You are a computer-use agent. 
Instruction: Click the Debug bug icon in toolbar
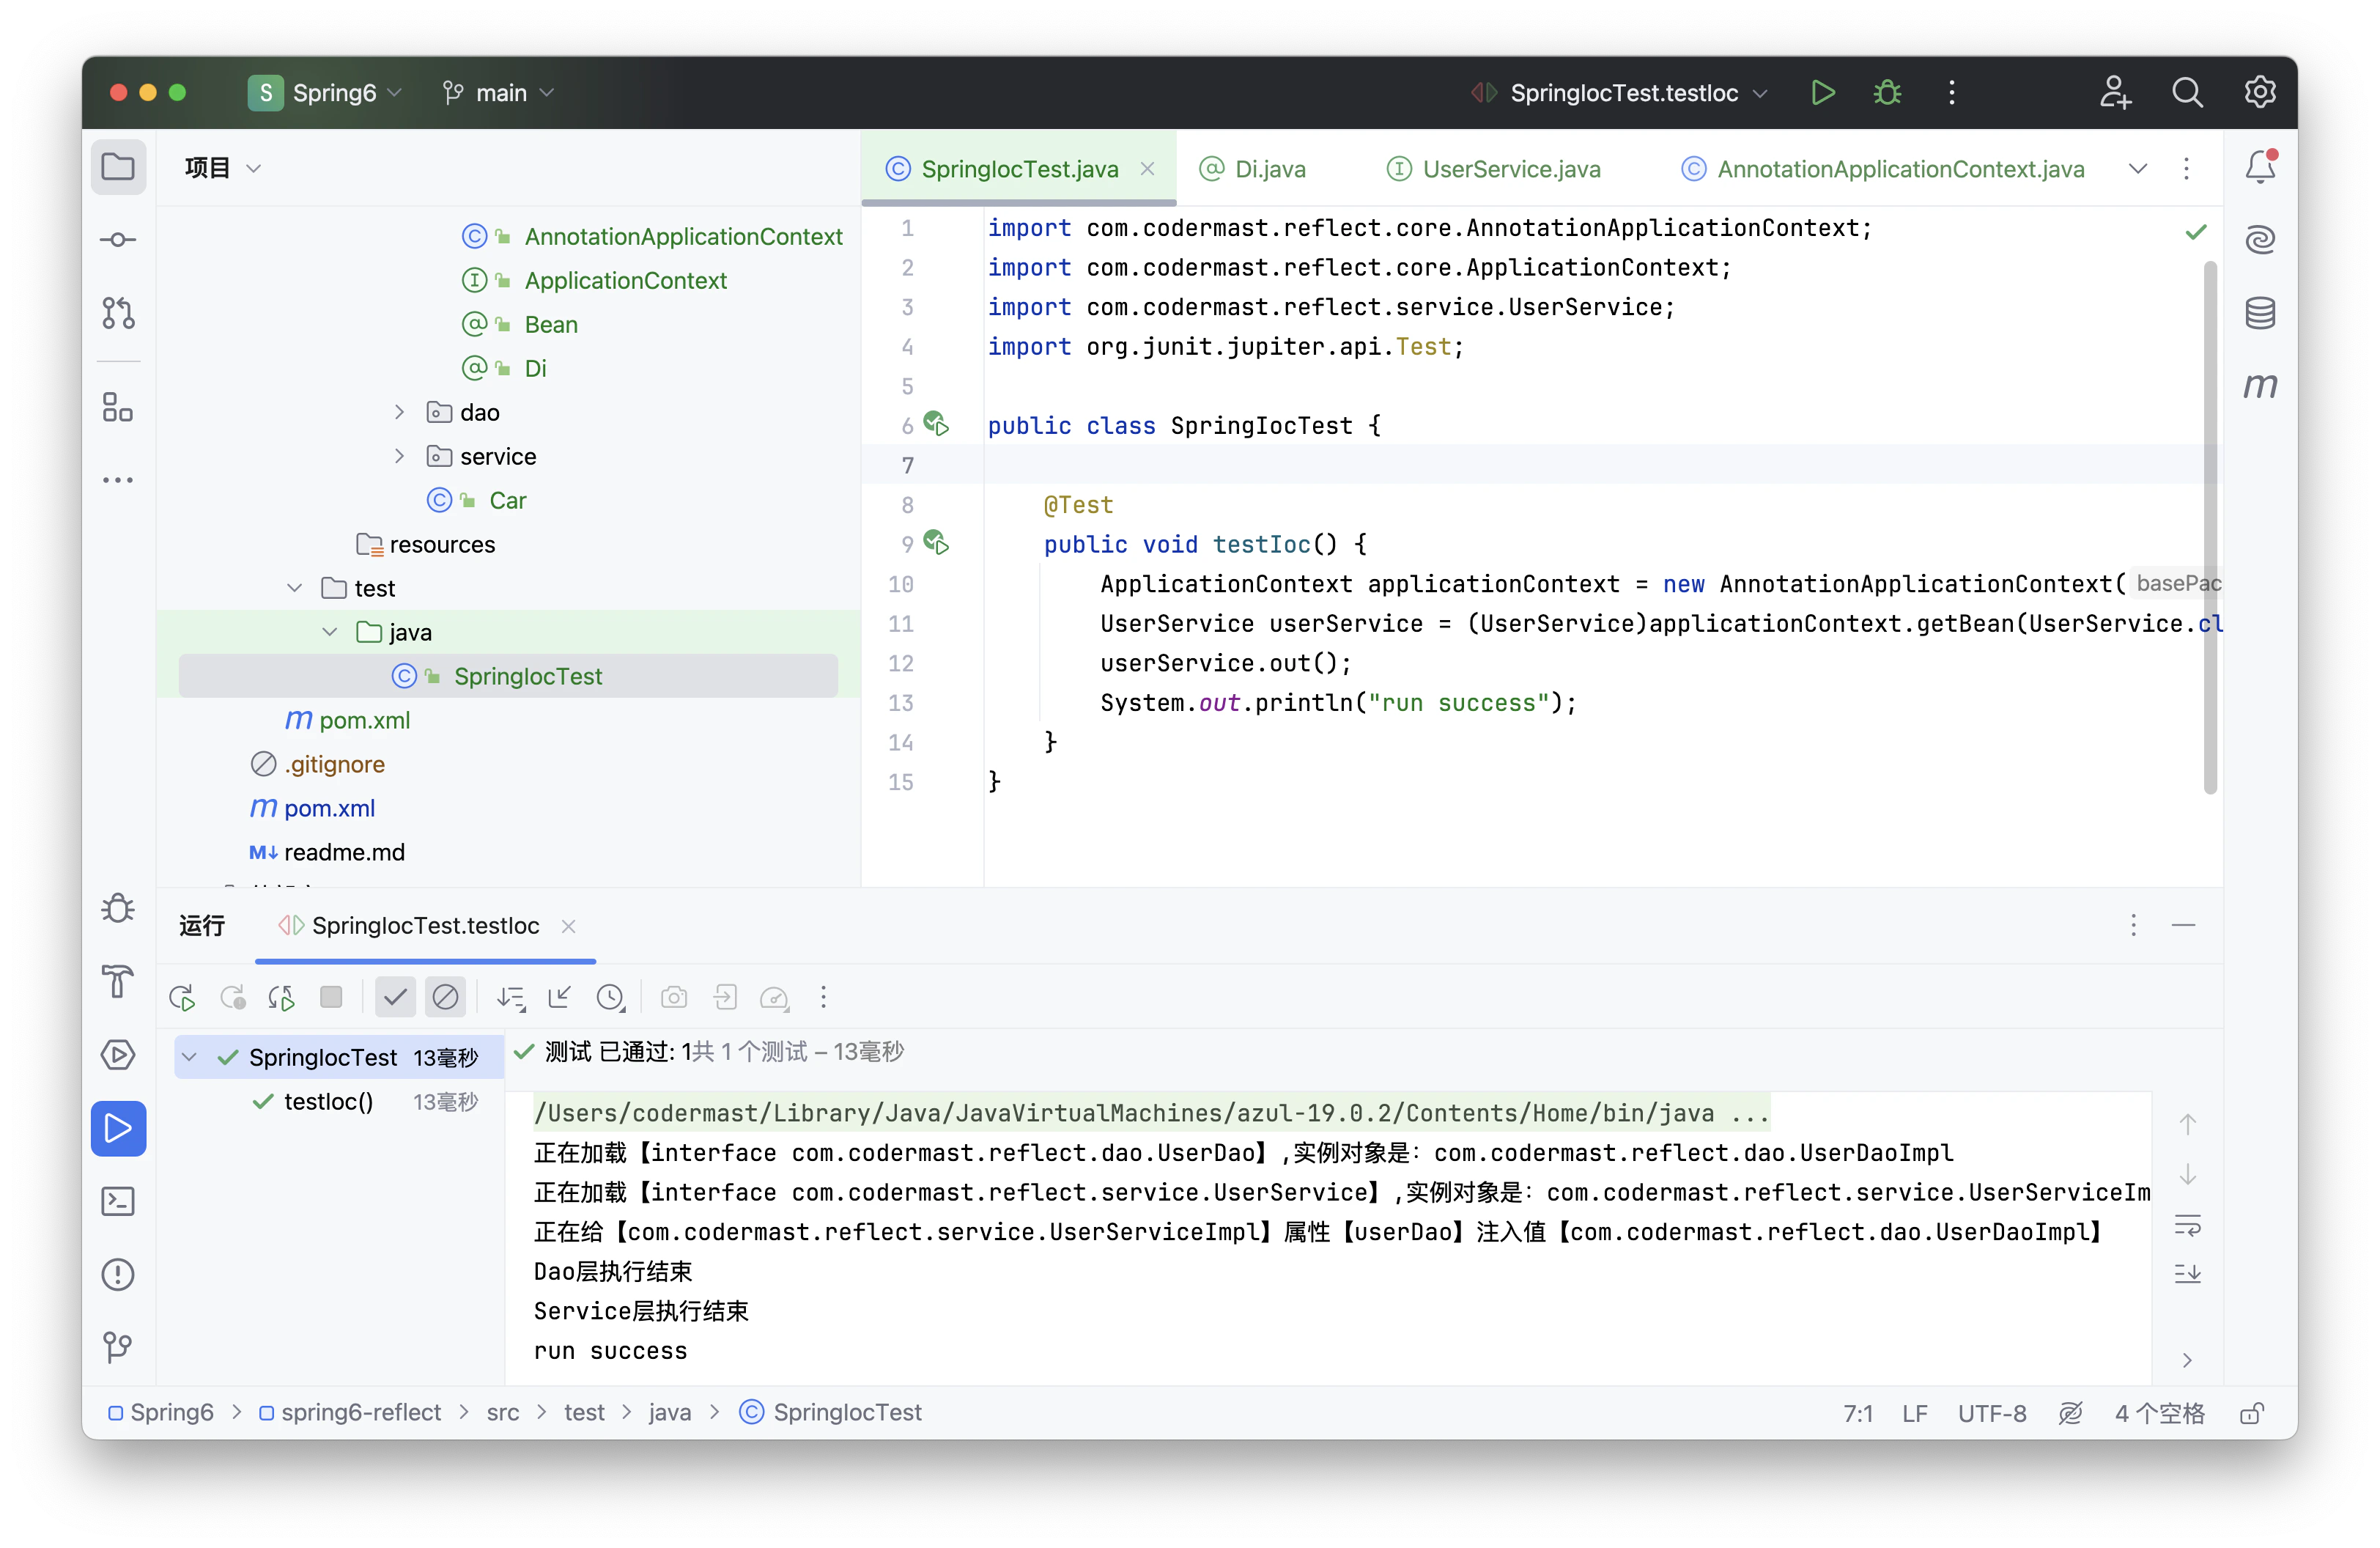tap(1886, 93)
